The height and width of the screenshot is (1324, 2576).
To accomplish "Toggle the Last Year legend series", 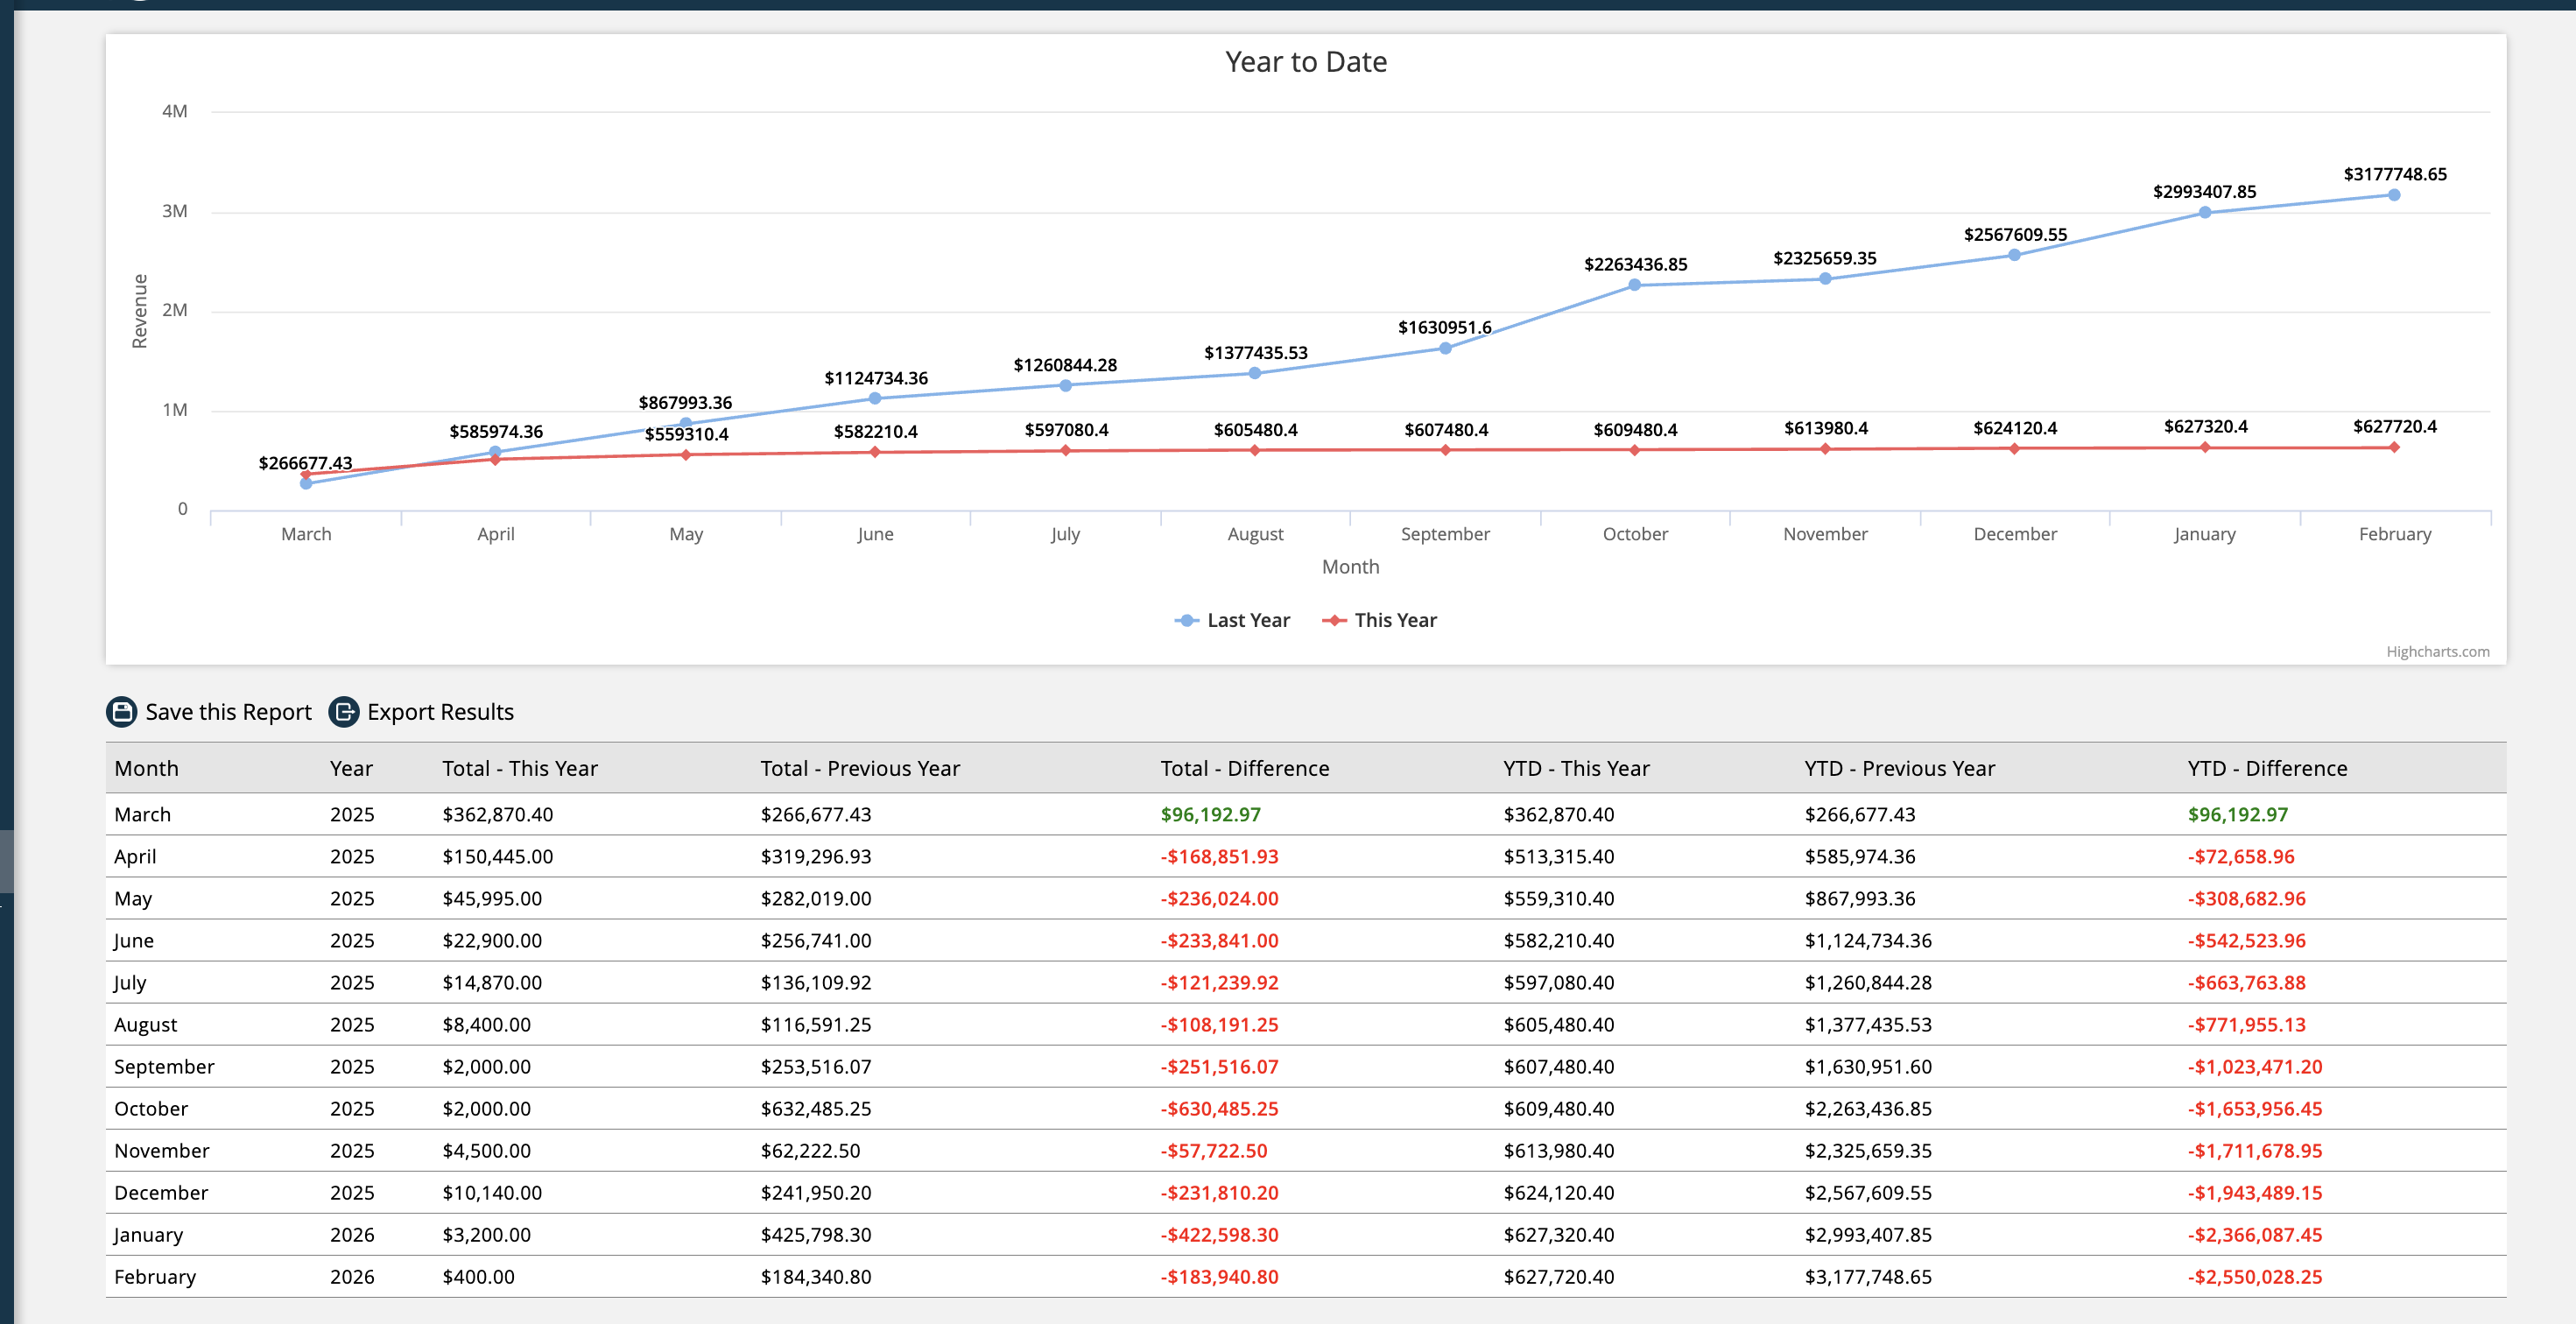I will pyautogui.click(x=1232, y=620).
